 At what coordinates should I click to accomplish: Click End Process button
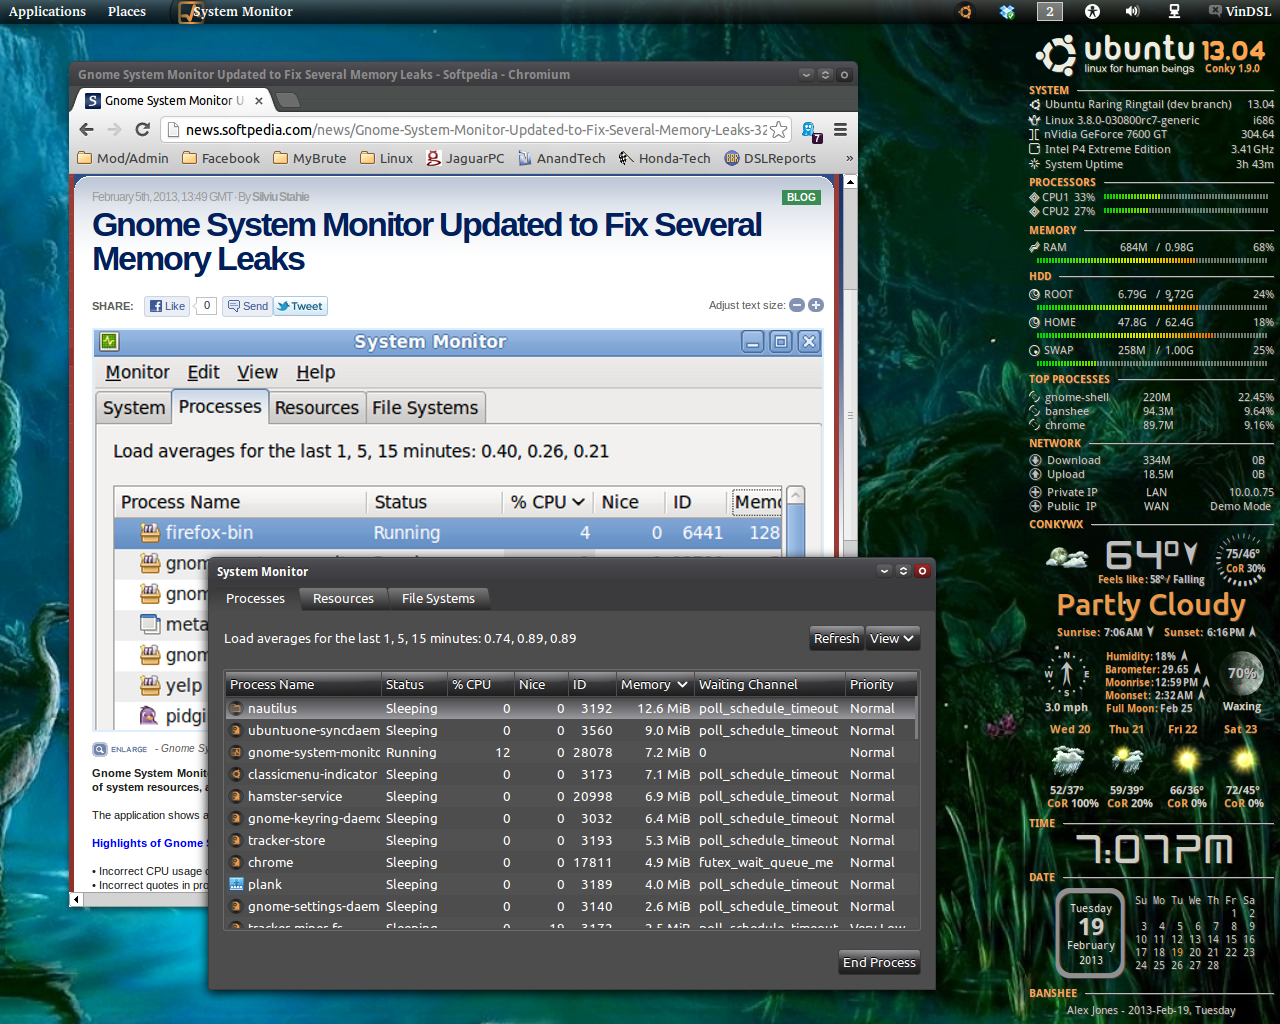[x=879, y=963]
